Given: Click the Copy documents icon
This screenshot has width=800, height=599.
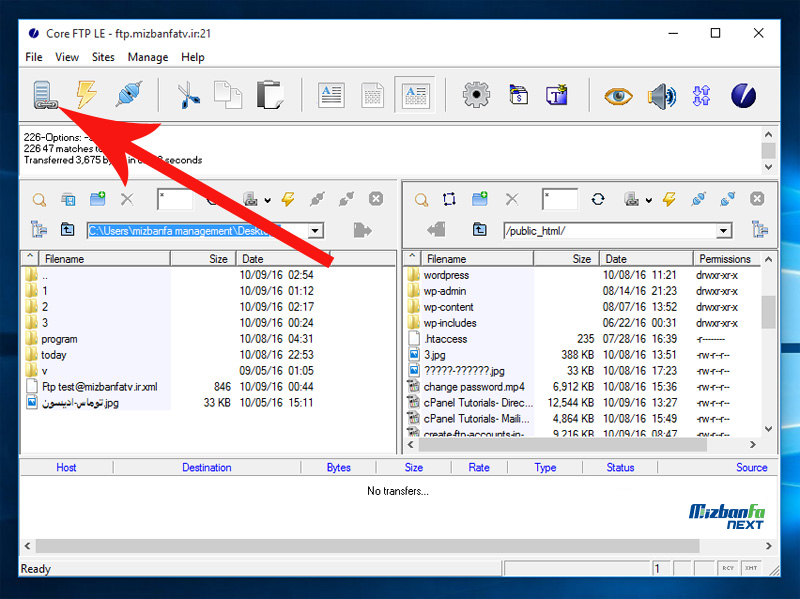Looking at the screenshot, I should (x=228, y=95).
